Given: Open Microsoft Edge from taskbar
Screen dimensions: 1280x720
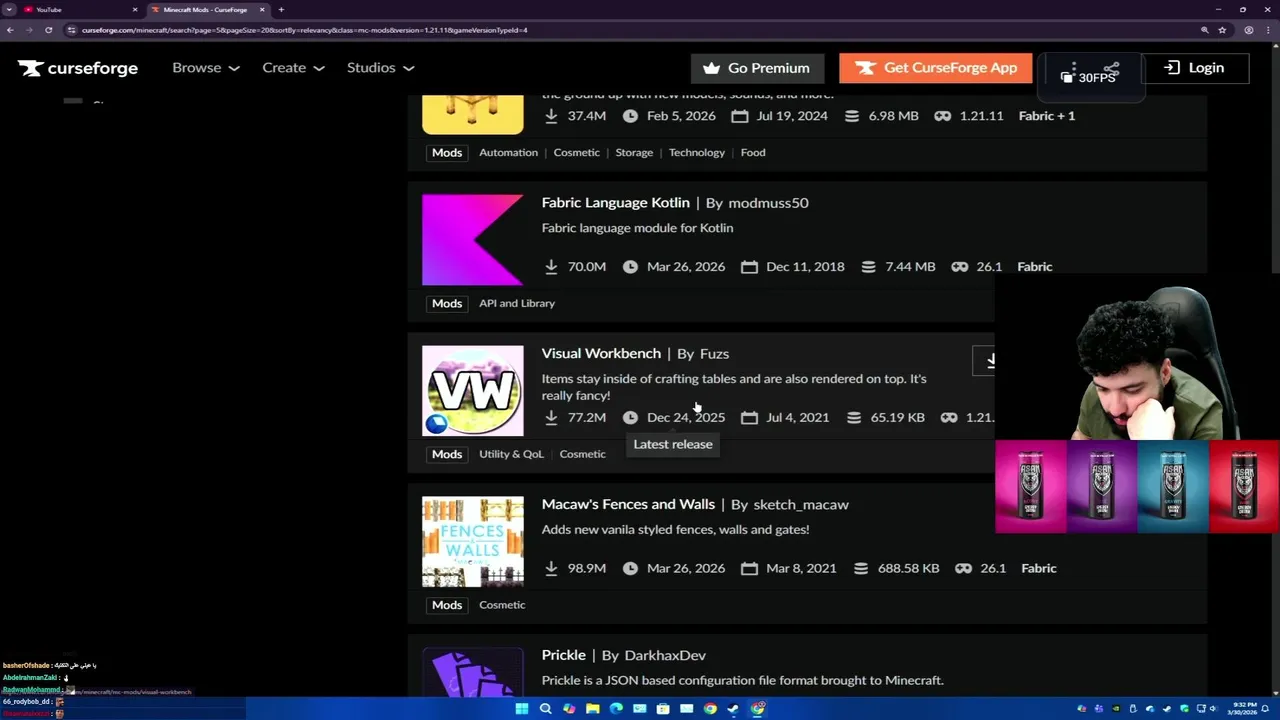Looking at the screenshot, I should (x=616, y=709).
